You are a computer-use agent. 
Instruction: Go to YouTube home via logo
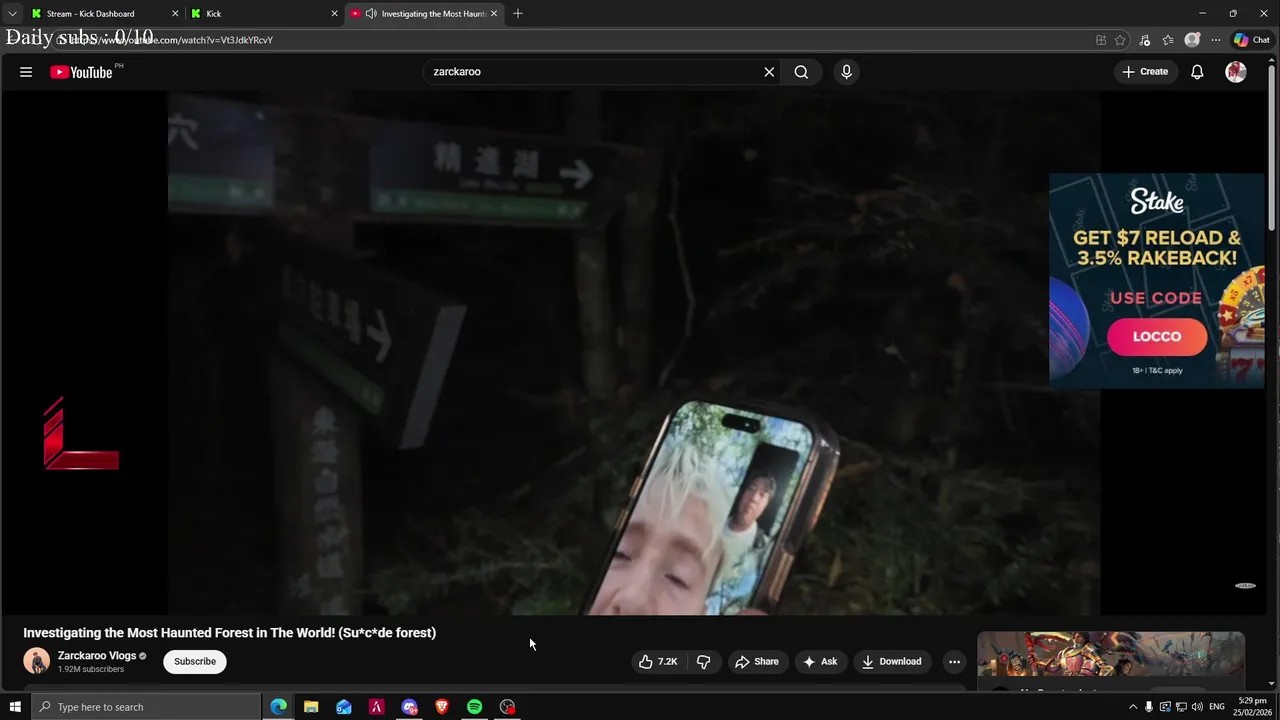tap(81, 72)
